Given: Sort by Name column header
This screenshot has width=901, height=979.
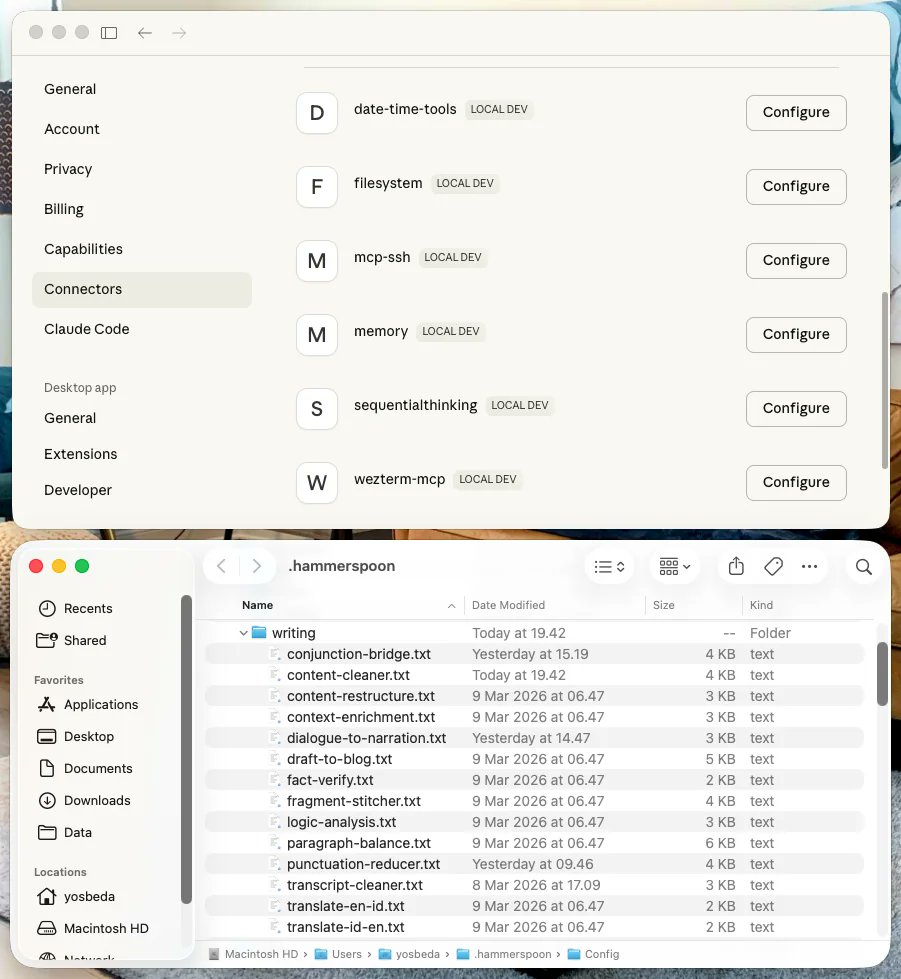Looking at the screenshot, I should coord(257,605).
